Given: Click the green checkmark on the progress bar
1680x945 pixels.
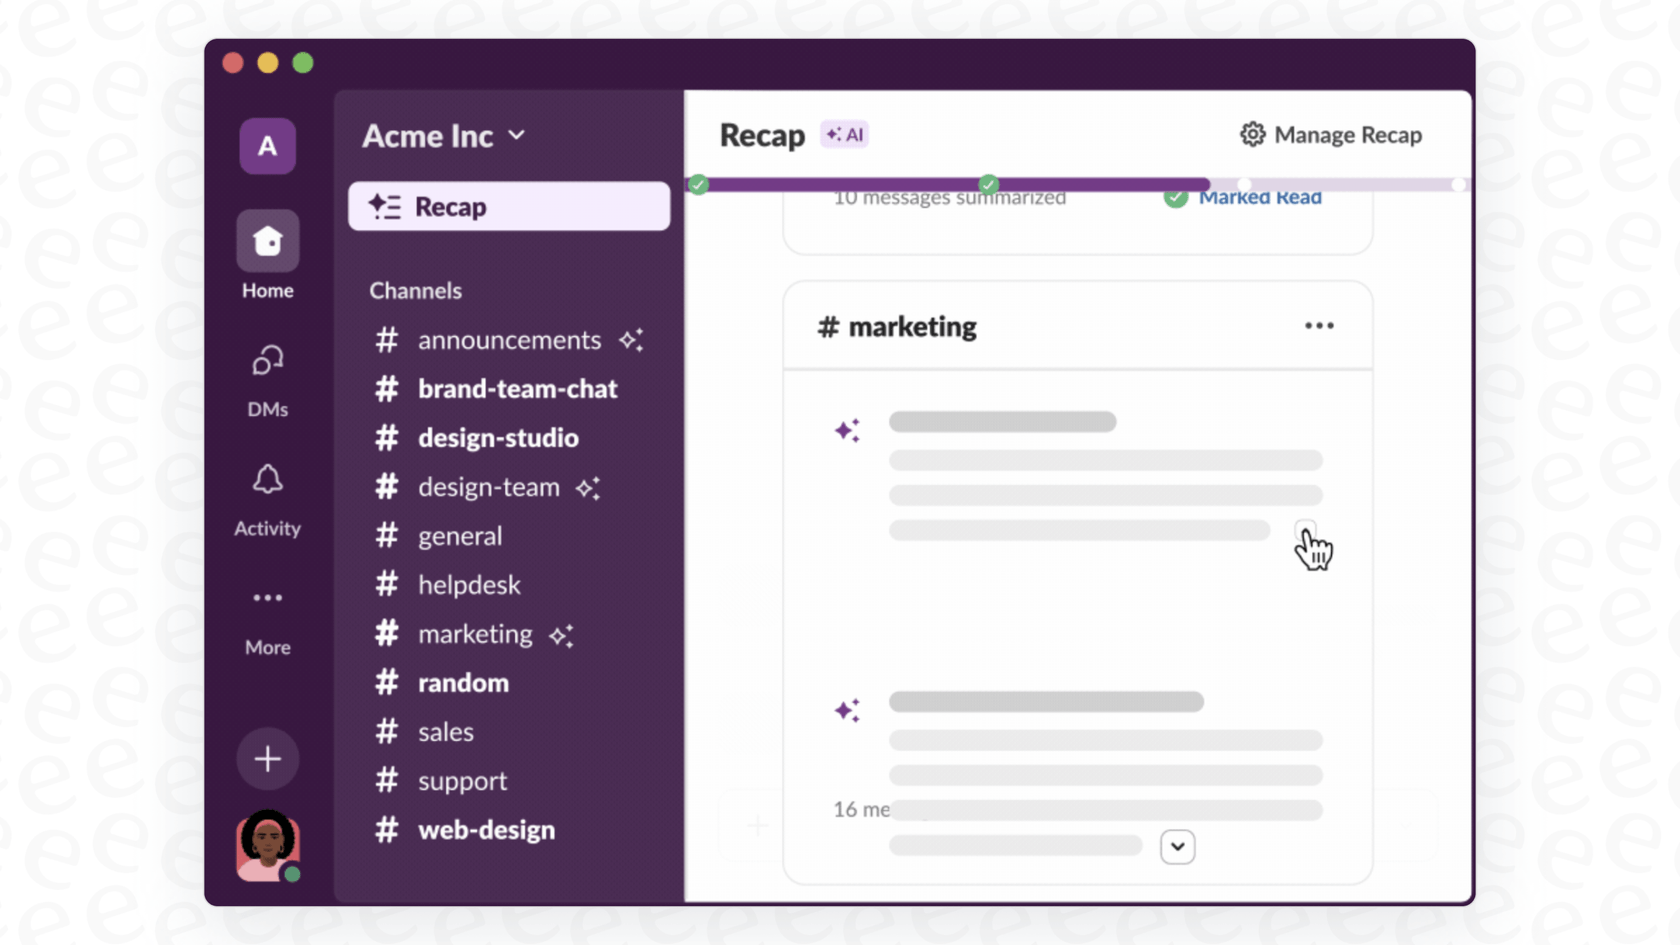Looking at the screenshot, I should coord(698,184).
